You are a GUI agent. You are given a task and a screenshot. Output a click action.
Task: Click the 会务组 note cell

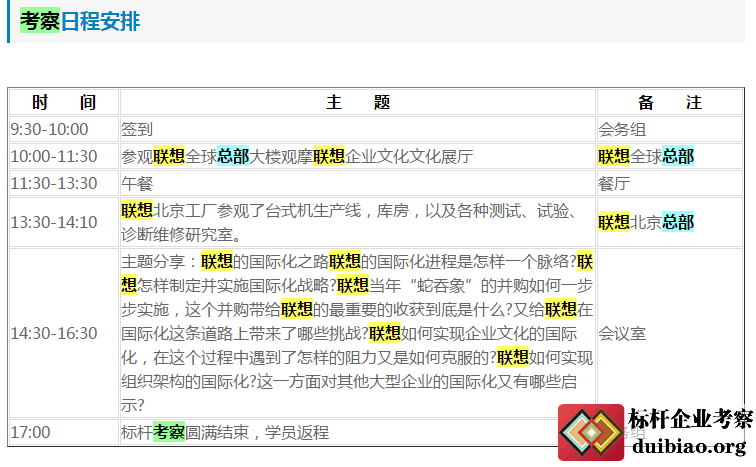pyautogui.click(x=670, y=129)
